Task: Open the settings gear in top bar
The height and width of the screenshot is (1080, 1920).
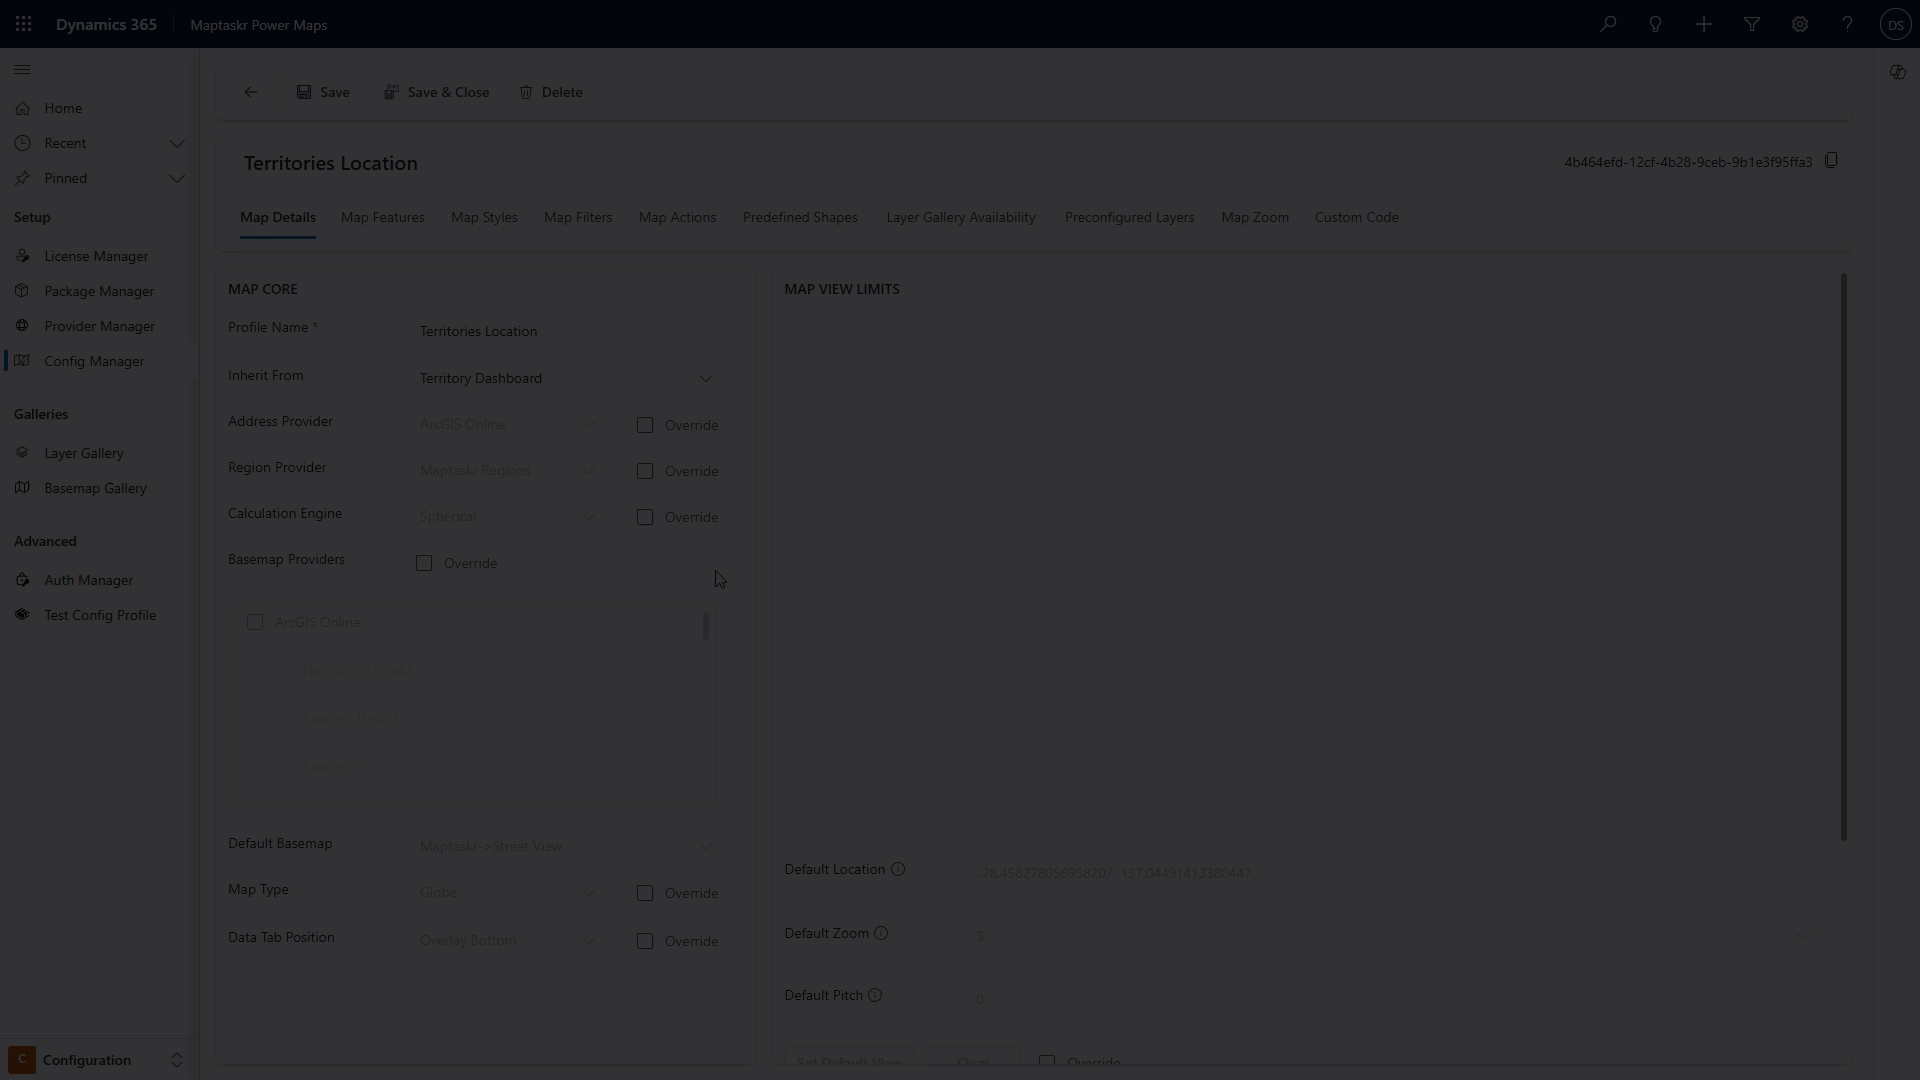Action: pyautogui.click(x=1800, y=24)
